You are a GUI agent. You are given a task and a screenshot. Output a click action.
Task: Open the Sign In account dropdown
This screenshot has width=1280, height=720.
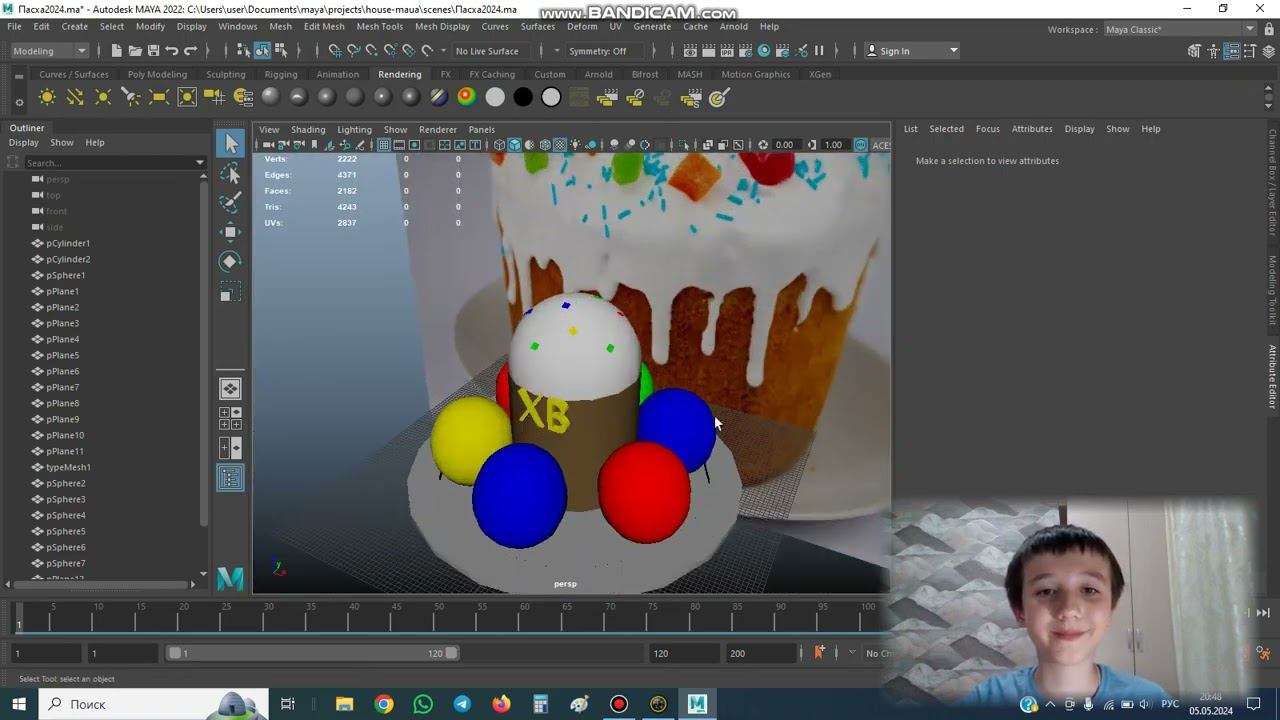coord(911,51)
